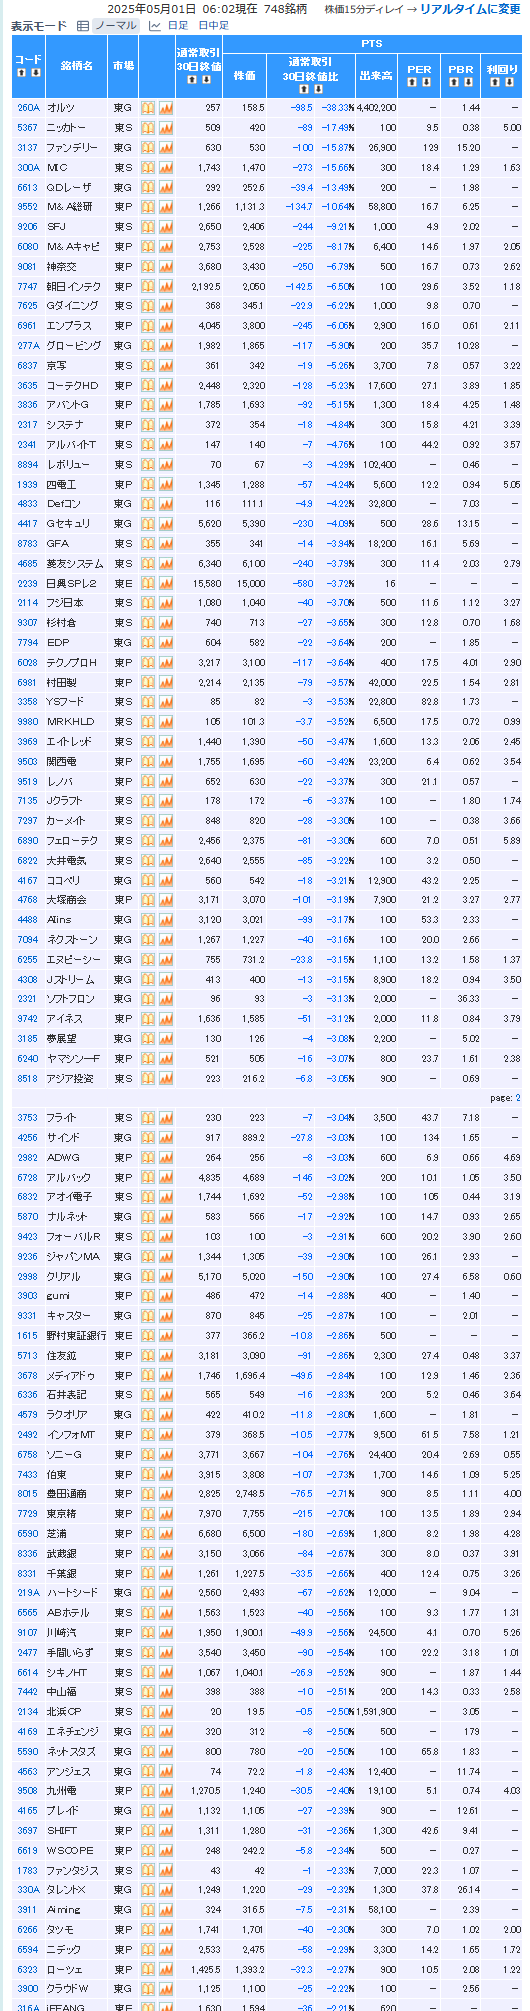Screen dimensions: 530x2011
Task: Open the book info icon for オルツ
Action: [x=148, y=107]
